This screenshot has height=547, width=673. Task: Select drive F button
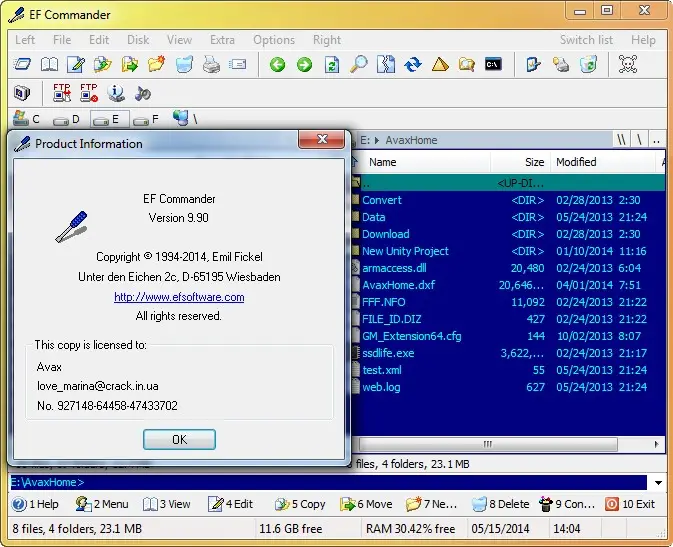(146, 119)
